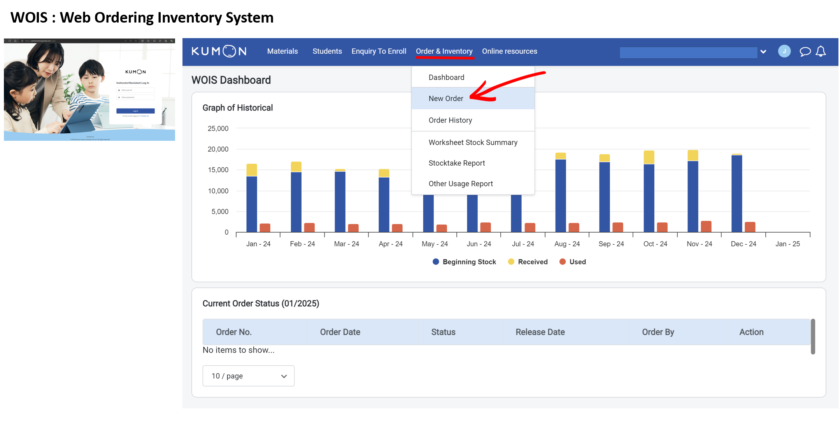Select New Order from dropdown menu
840x443 pixels.
[446, 99]
